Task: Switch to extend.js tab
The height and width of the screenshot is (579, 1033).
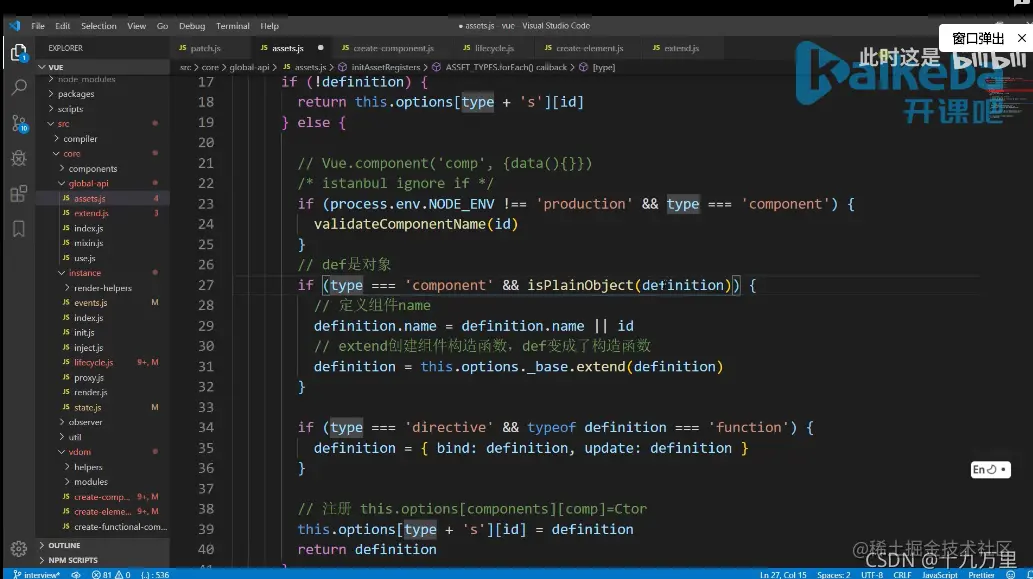Action: click(x=681, y=48)
